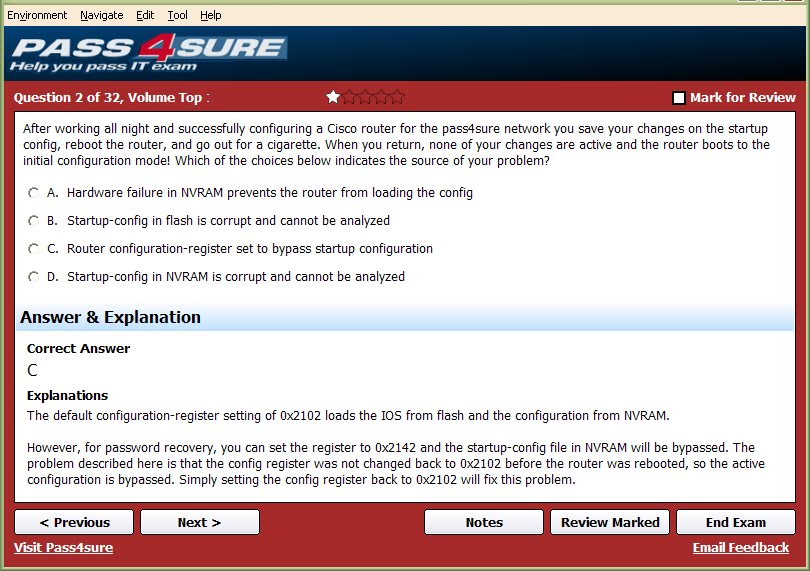This screenshot has height=571, width=810.
Task: Open the Notes dialog
Action: [484, 522]
